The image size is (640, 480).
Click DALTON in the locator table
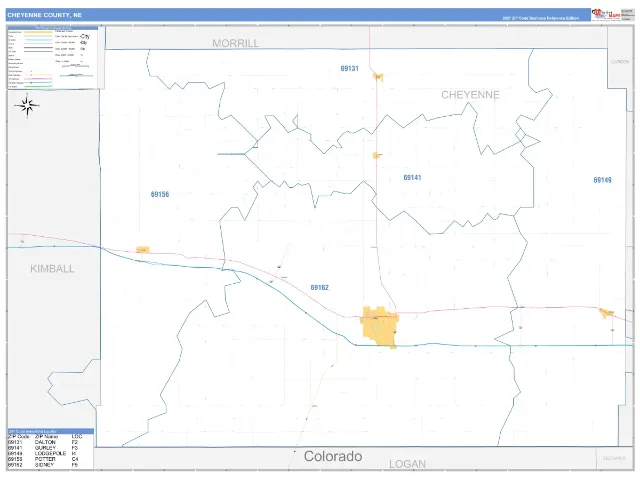pos(45,442)
